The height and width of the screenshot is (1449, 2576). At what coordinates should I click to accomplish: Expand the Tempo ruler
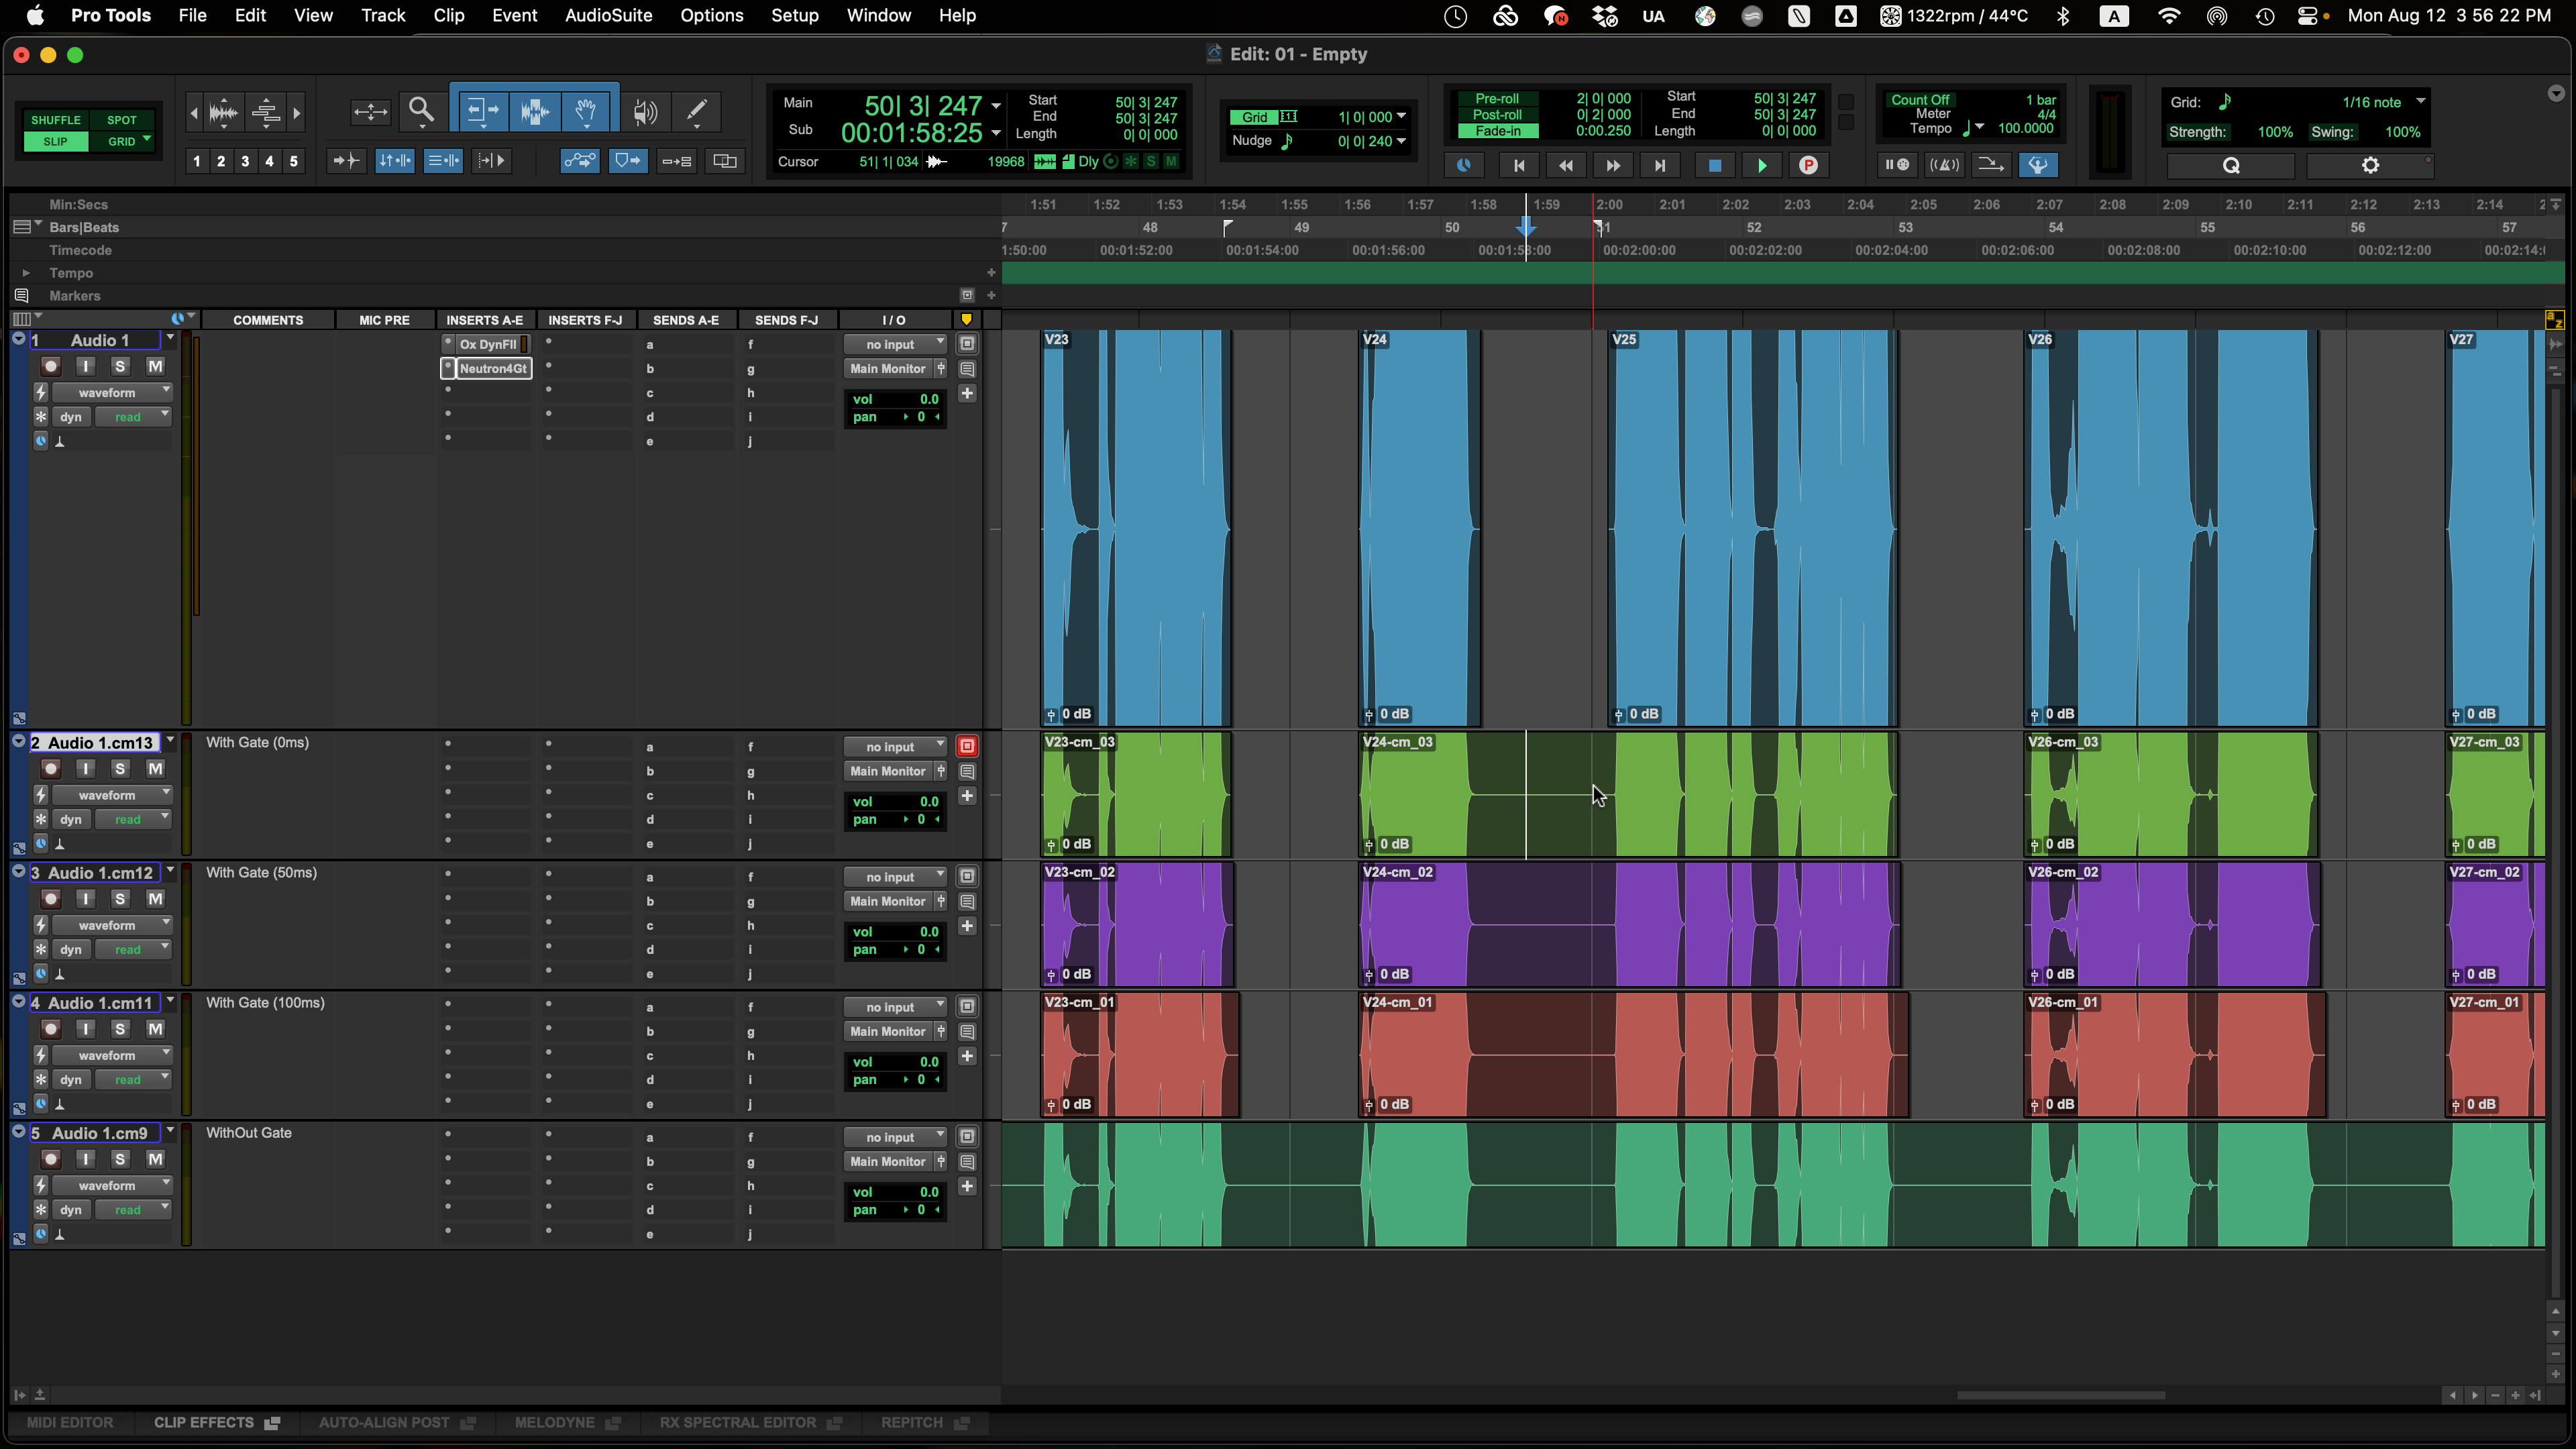(26, 273)
